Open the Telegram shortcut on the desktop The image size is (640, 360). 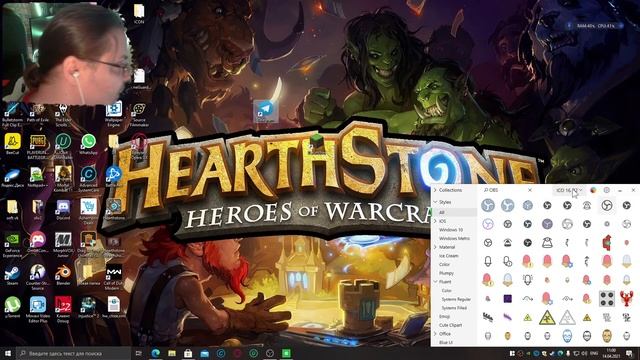(266, 112)
